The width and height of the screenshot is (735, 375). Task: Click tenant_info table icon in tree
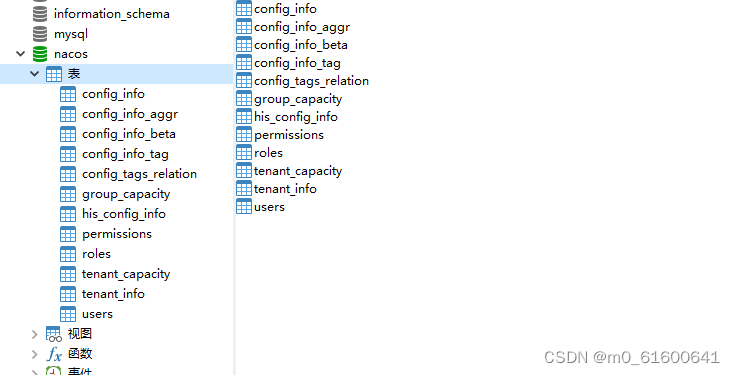pos(68,294)
